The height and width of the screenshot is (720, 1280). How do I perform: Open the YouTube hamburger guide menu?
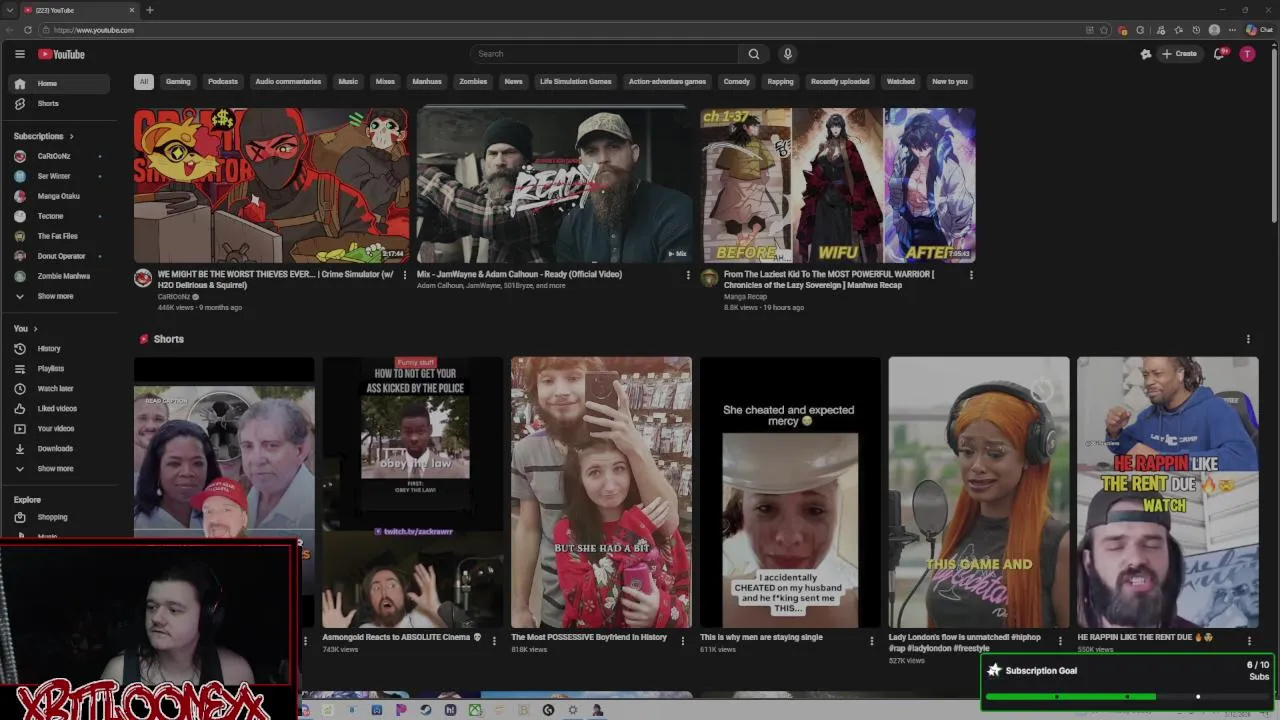19,54
